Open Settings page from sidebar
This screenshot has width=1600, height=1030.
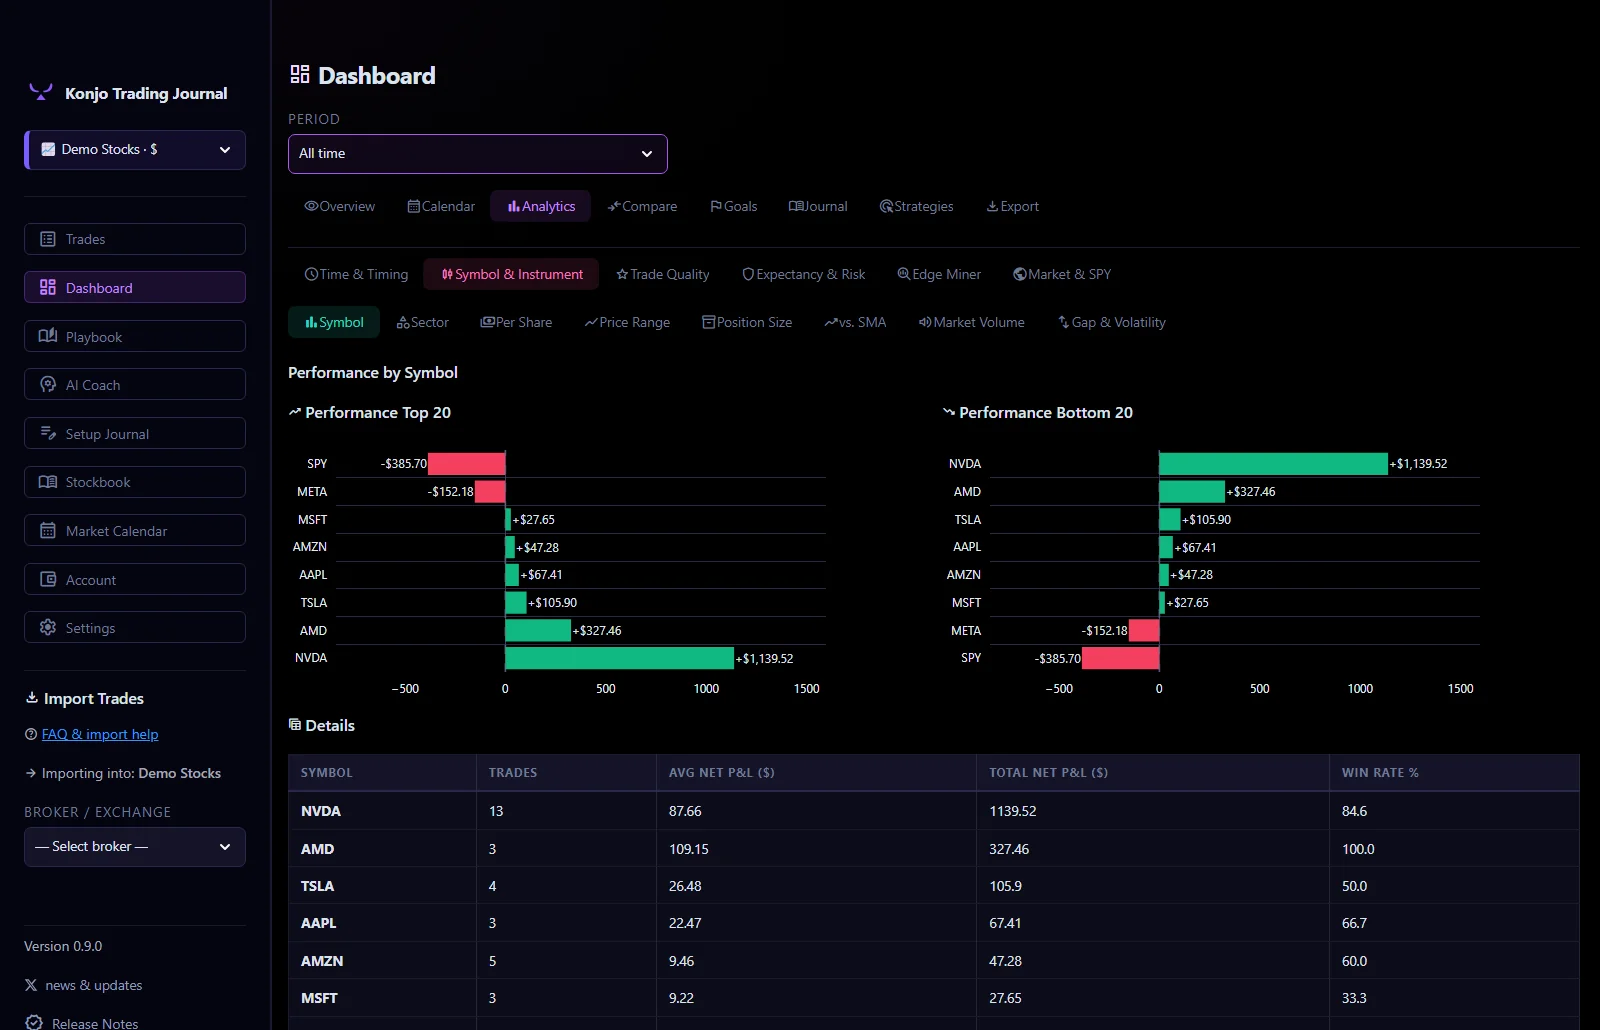point(135,627)
